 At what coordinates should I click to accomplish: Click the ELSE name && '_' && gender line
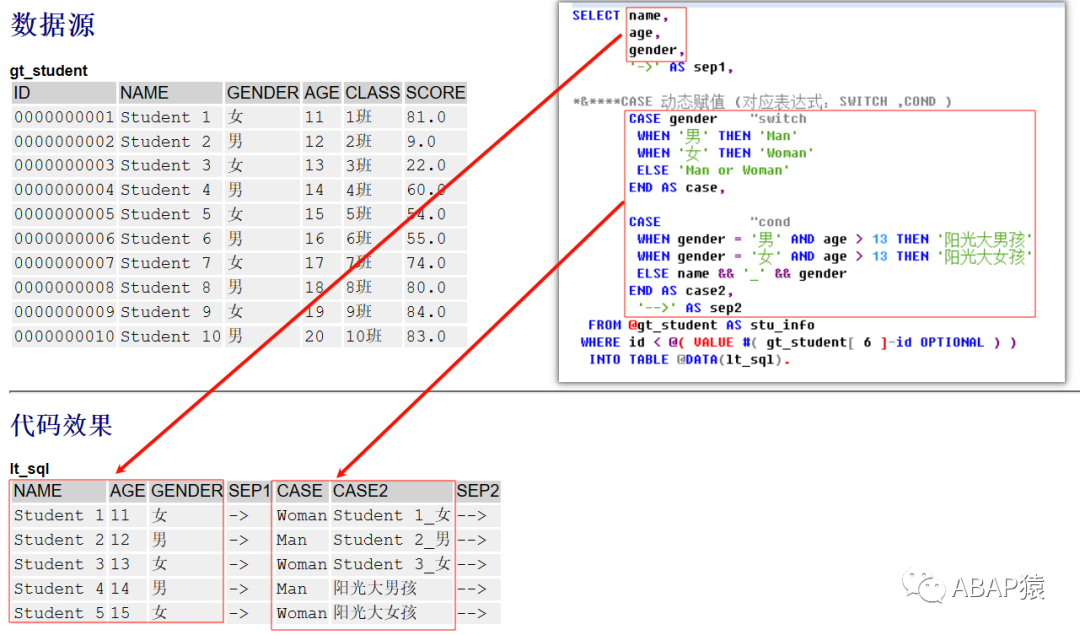point(742,273)
